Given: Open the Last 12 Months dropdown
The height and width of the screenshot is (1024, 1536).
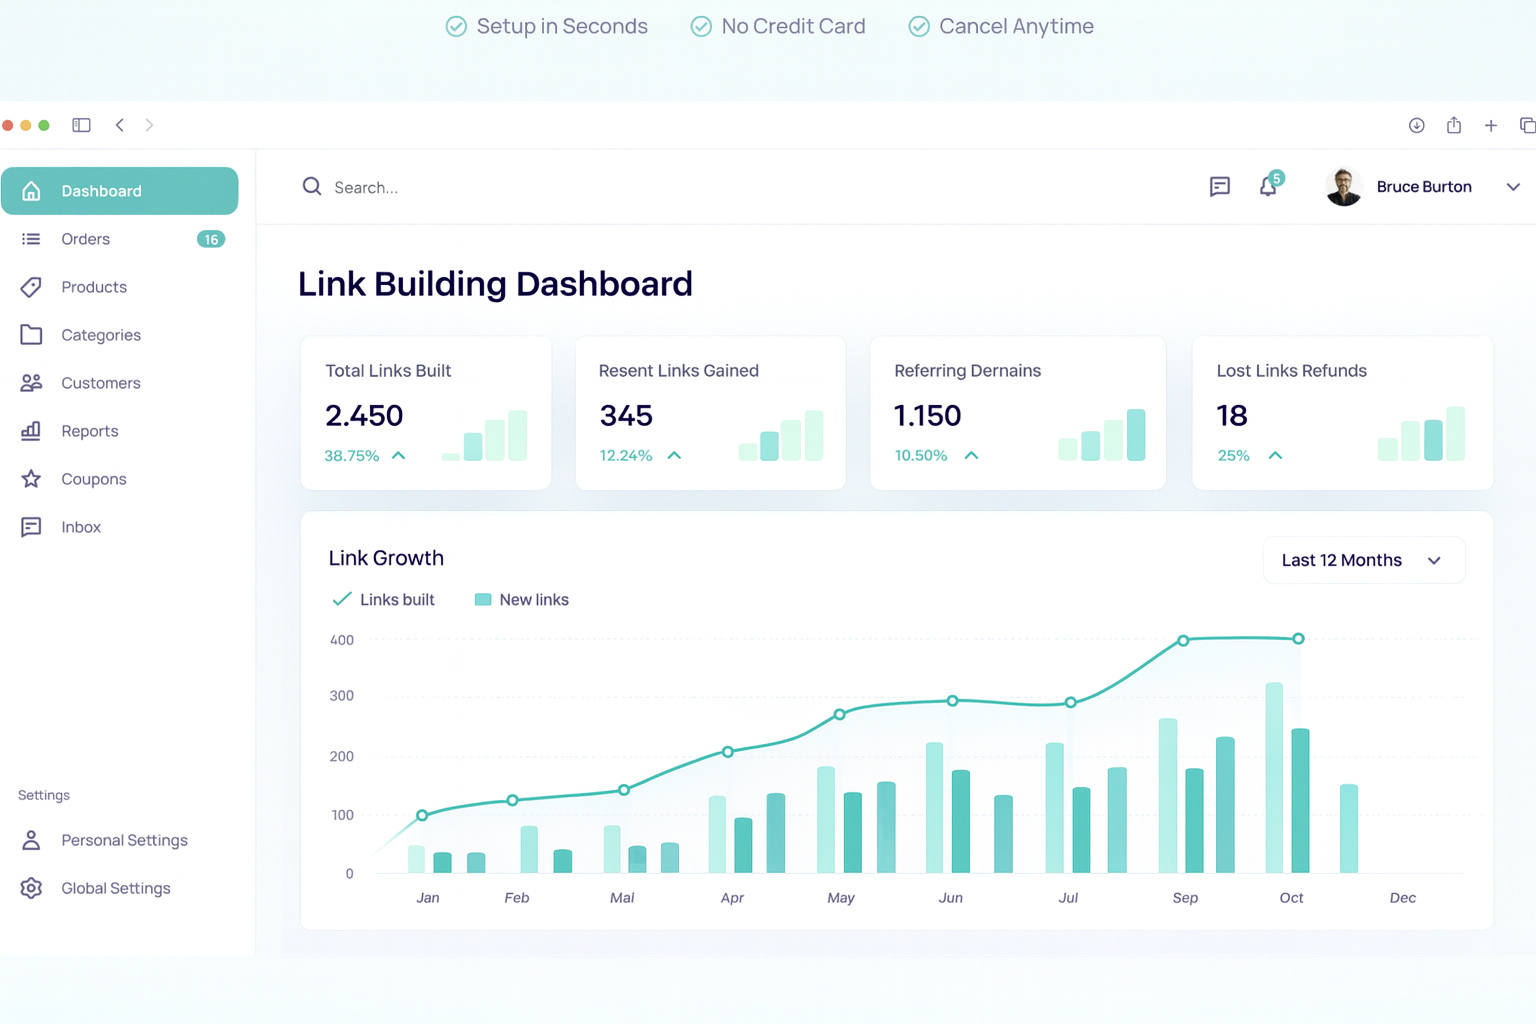Looking at the screenshot, I should (1363, 560).
